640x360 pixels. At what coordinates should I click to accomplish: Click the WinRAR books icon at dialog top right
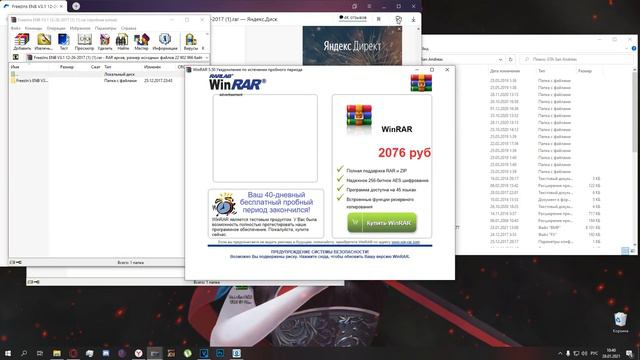[x=421, y=83]
